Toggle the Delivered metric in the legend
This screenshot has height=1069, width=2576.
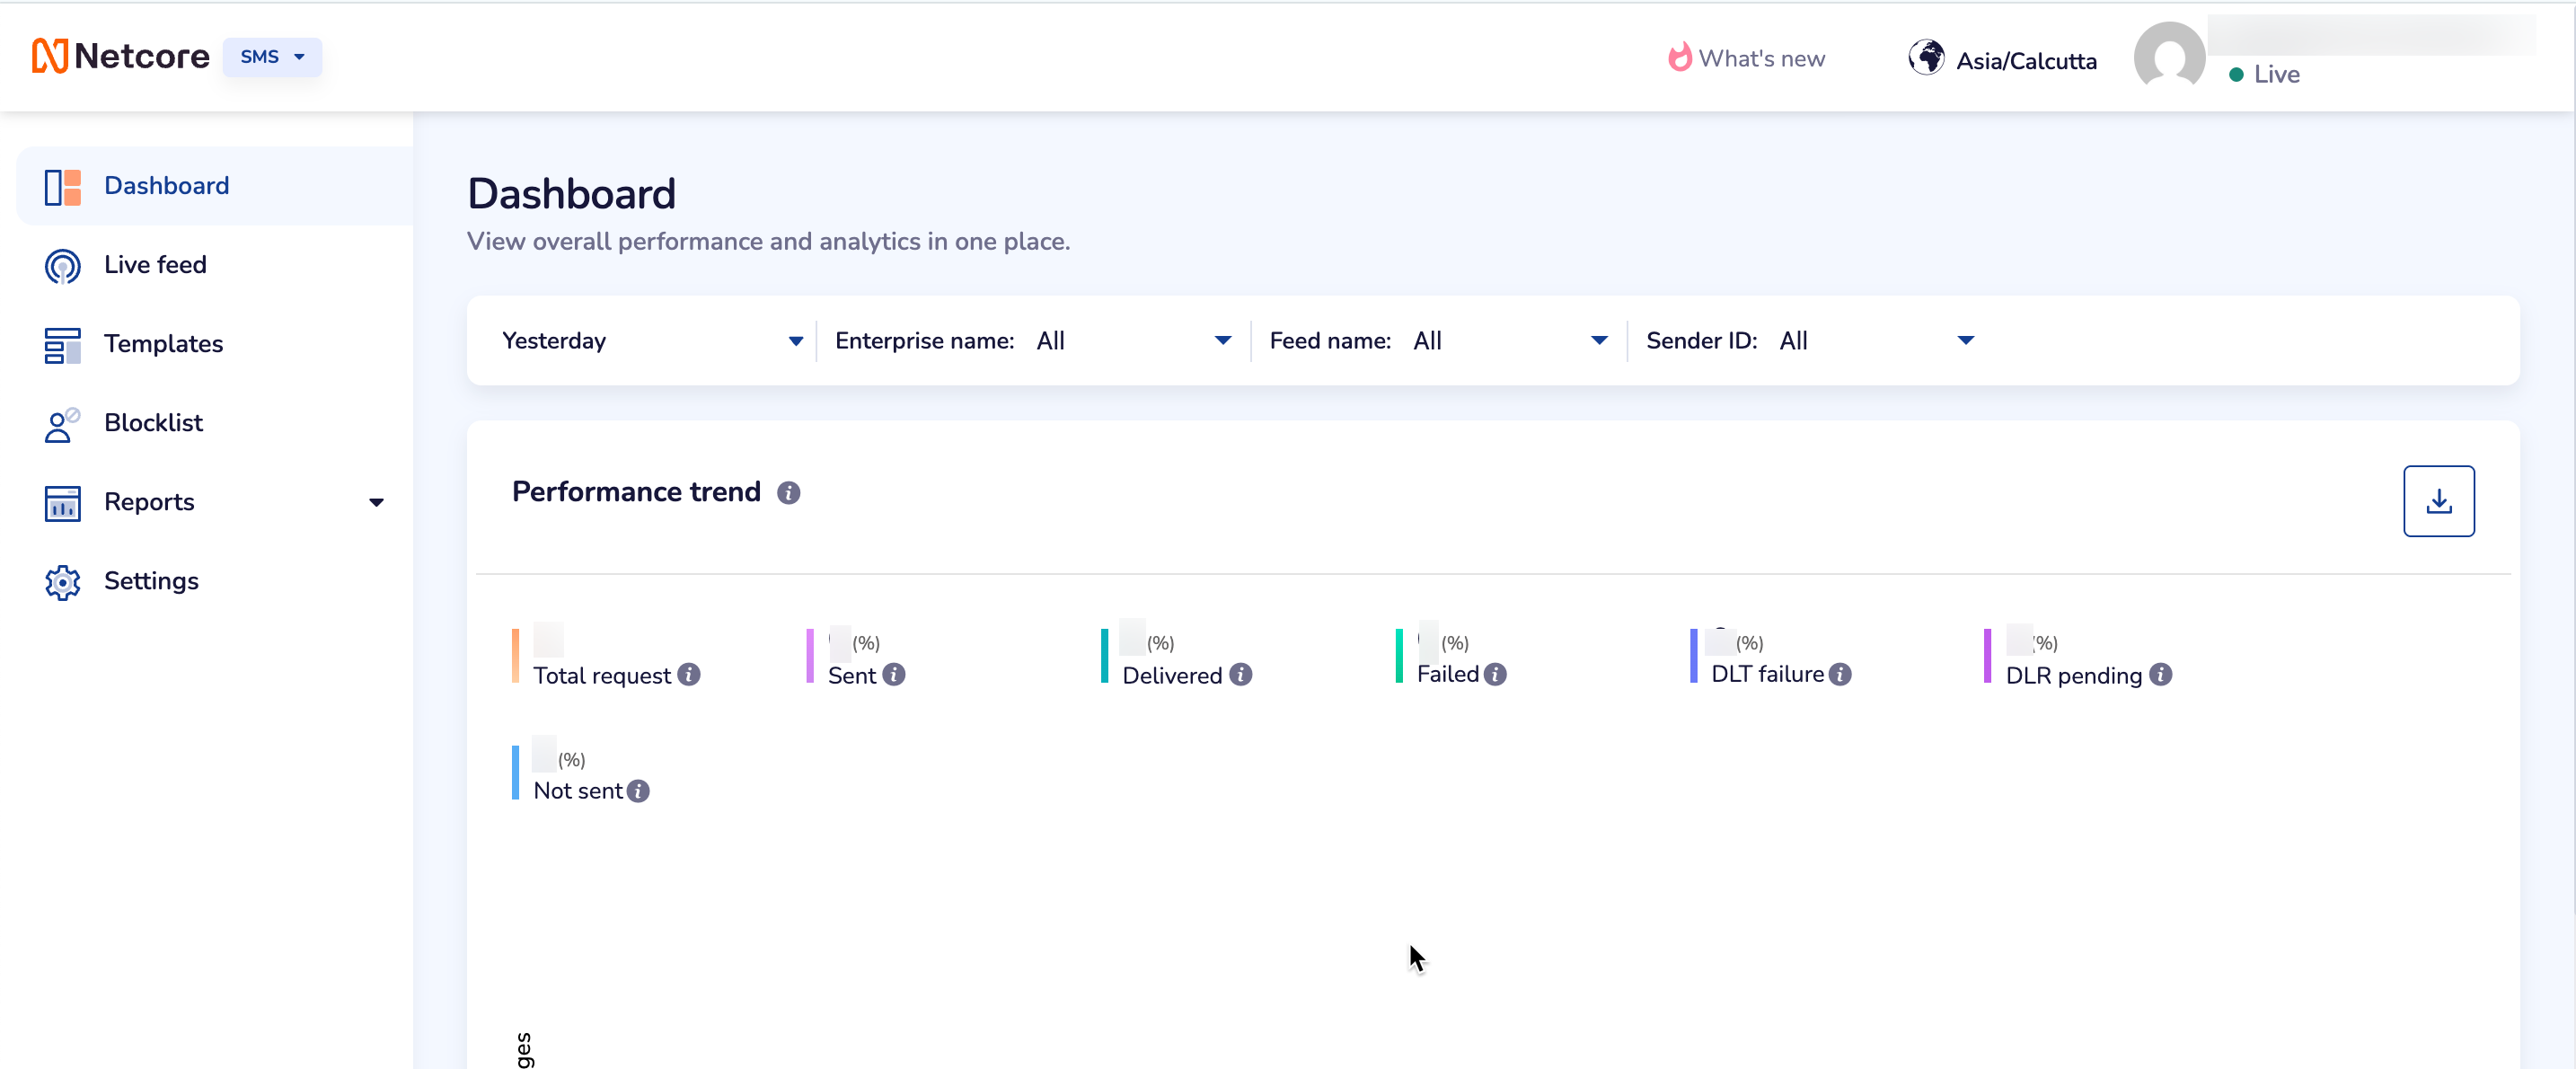(x=1172, y=675)
